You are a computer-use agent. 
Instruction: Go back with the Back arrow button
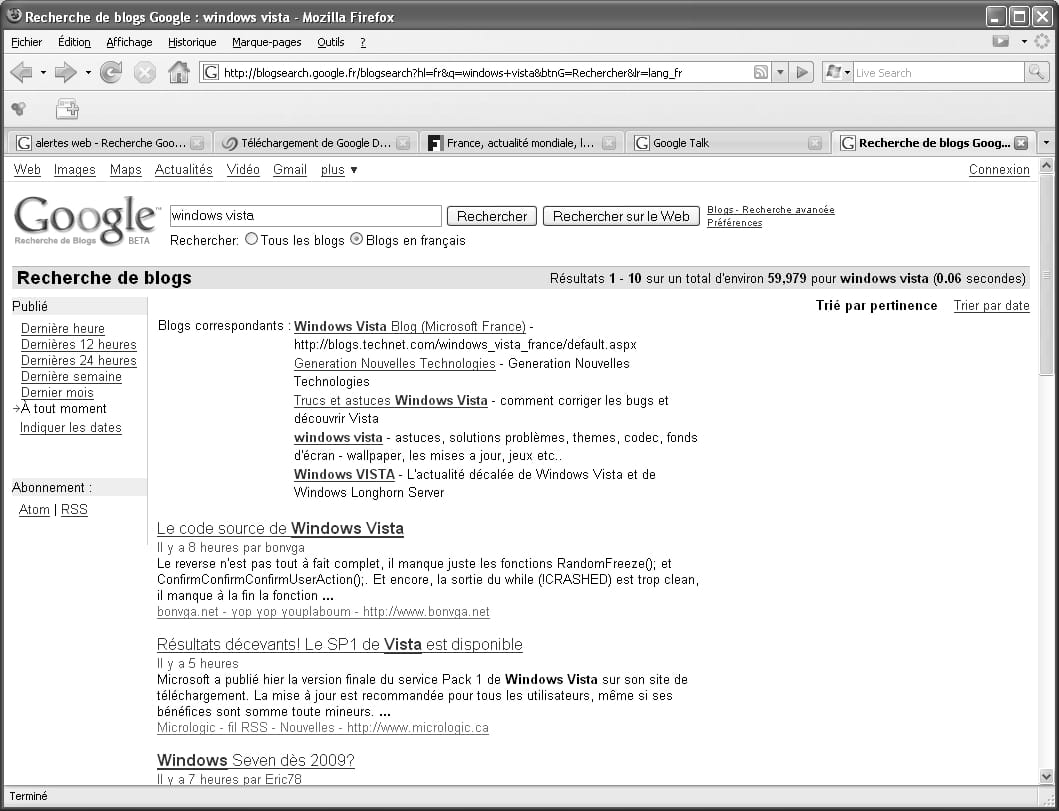pyautogui.click(x=21, y=72)
